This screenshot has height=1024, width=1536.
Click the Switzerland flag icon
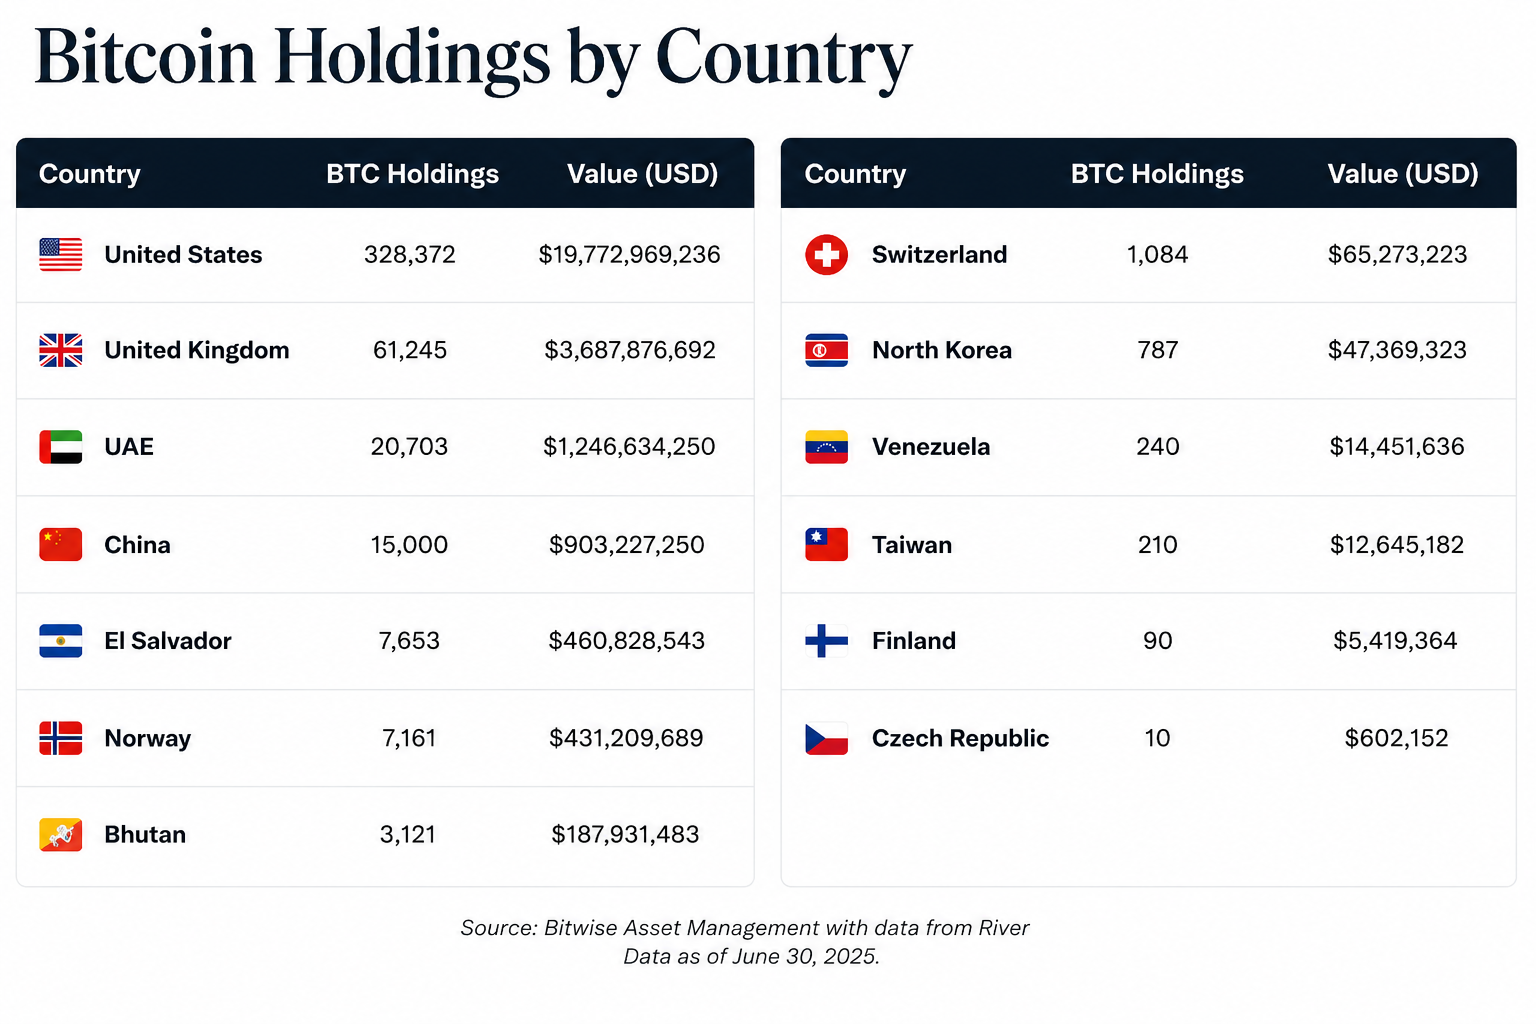tap(827, 255)
